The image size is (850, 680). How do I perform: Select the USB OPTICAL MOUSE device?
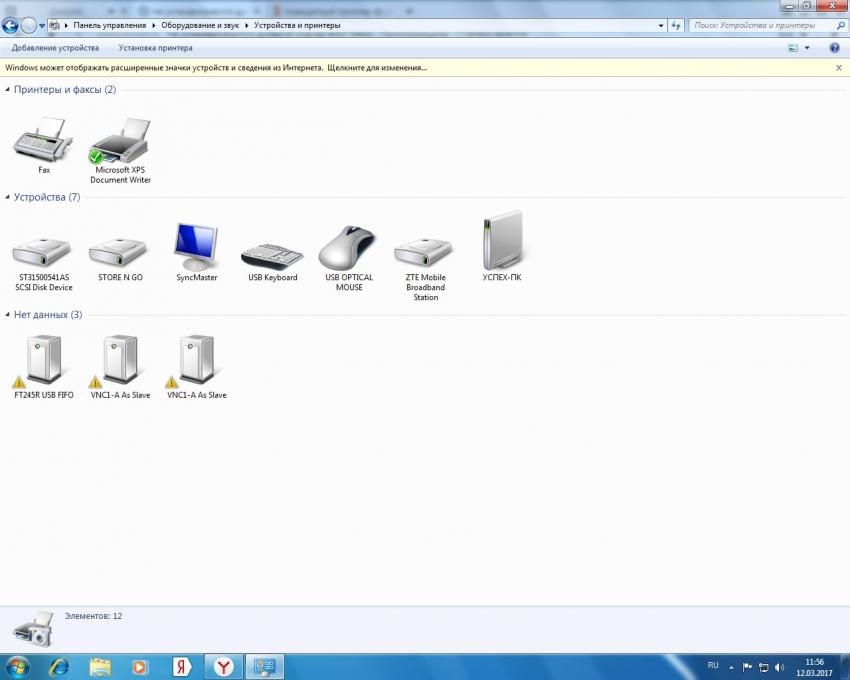(349, 249)
